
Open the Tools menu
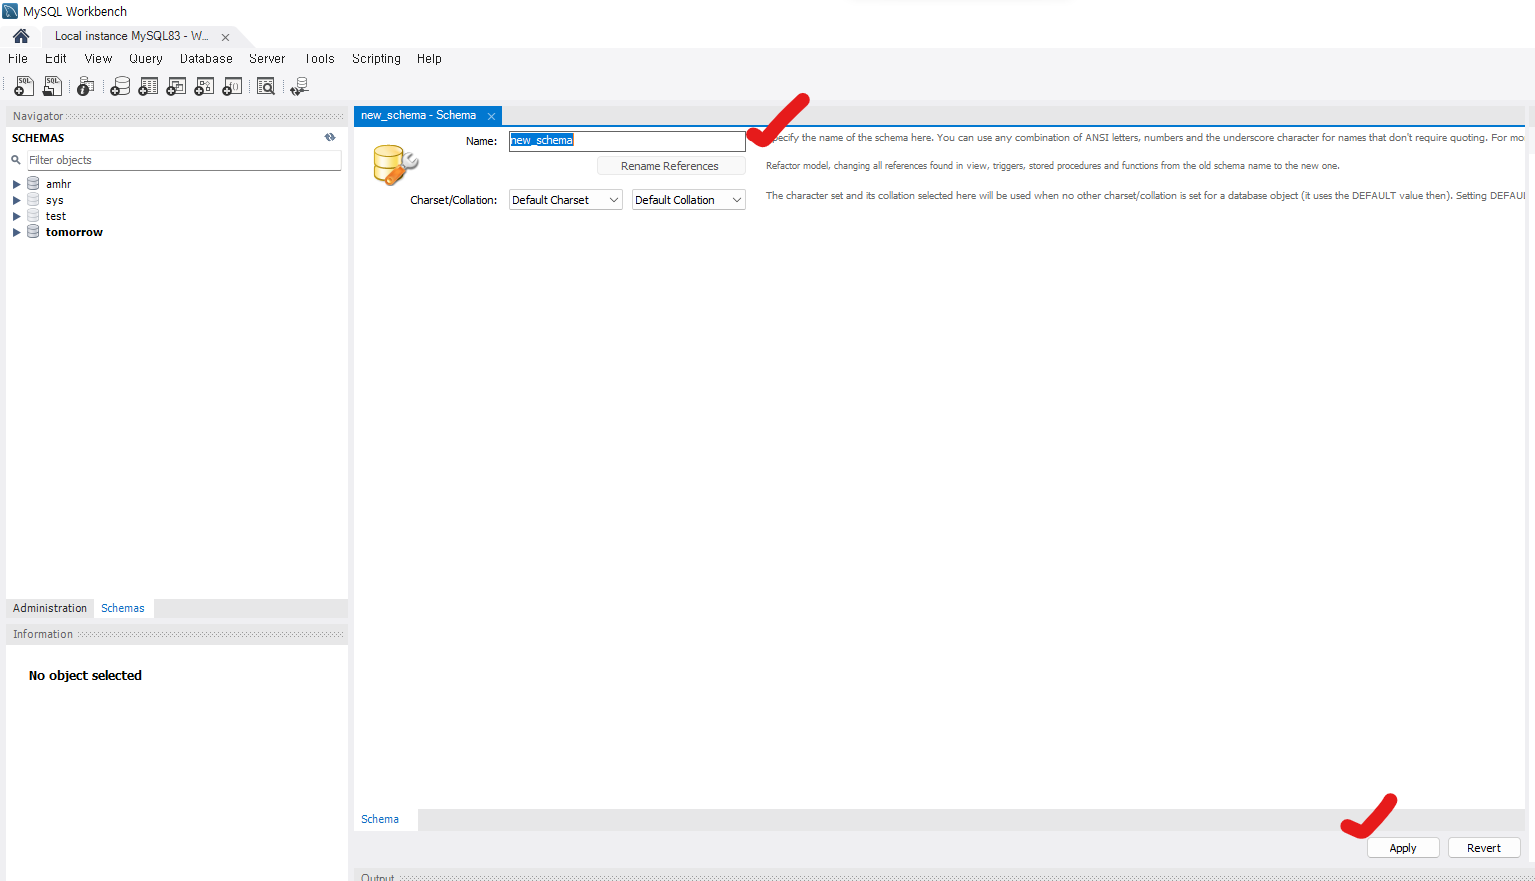click(320, 59)
